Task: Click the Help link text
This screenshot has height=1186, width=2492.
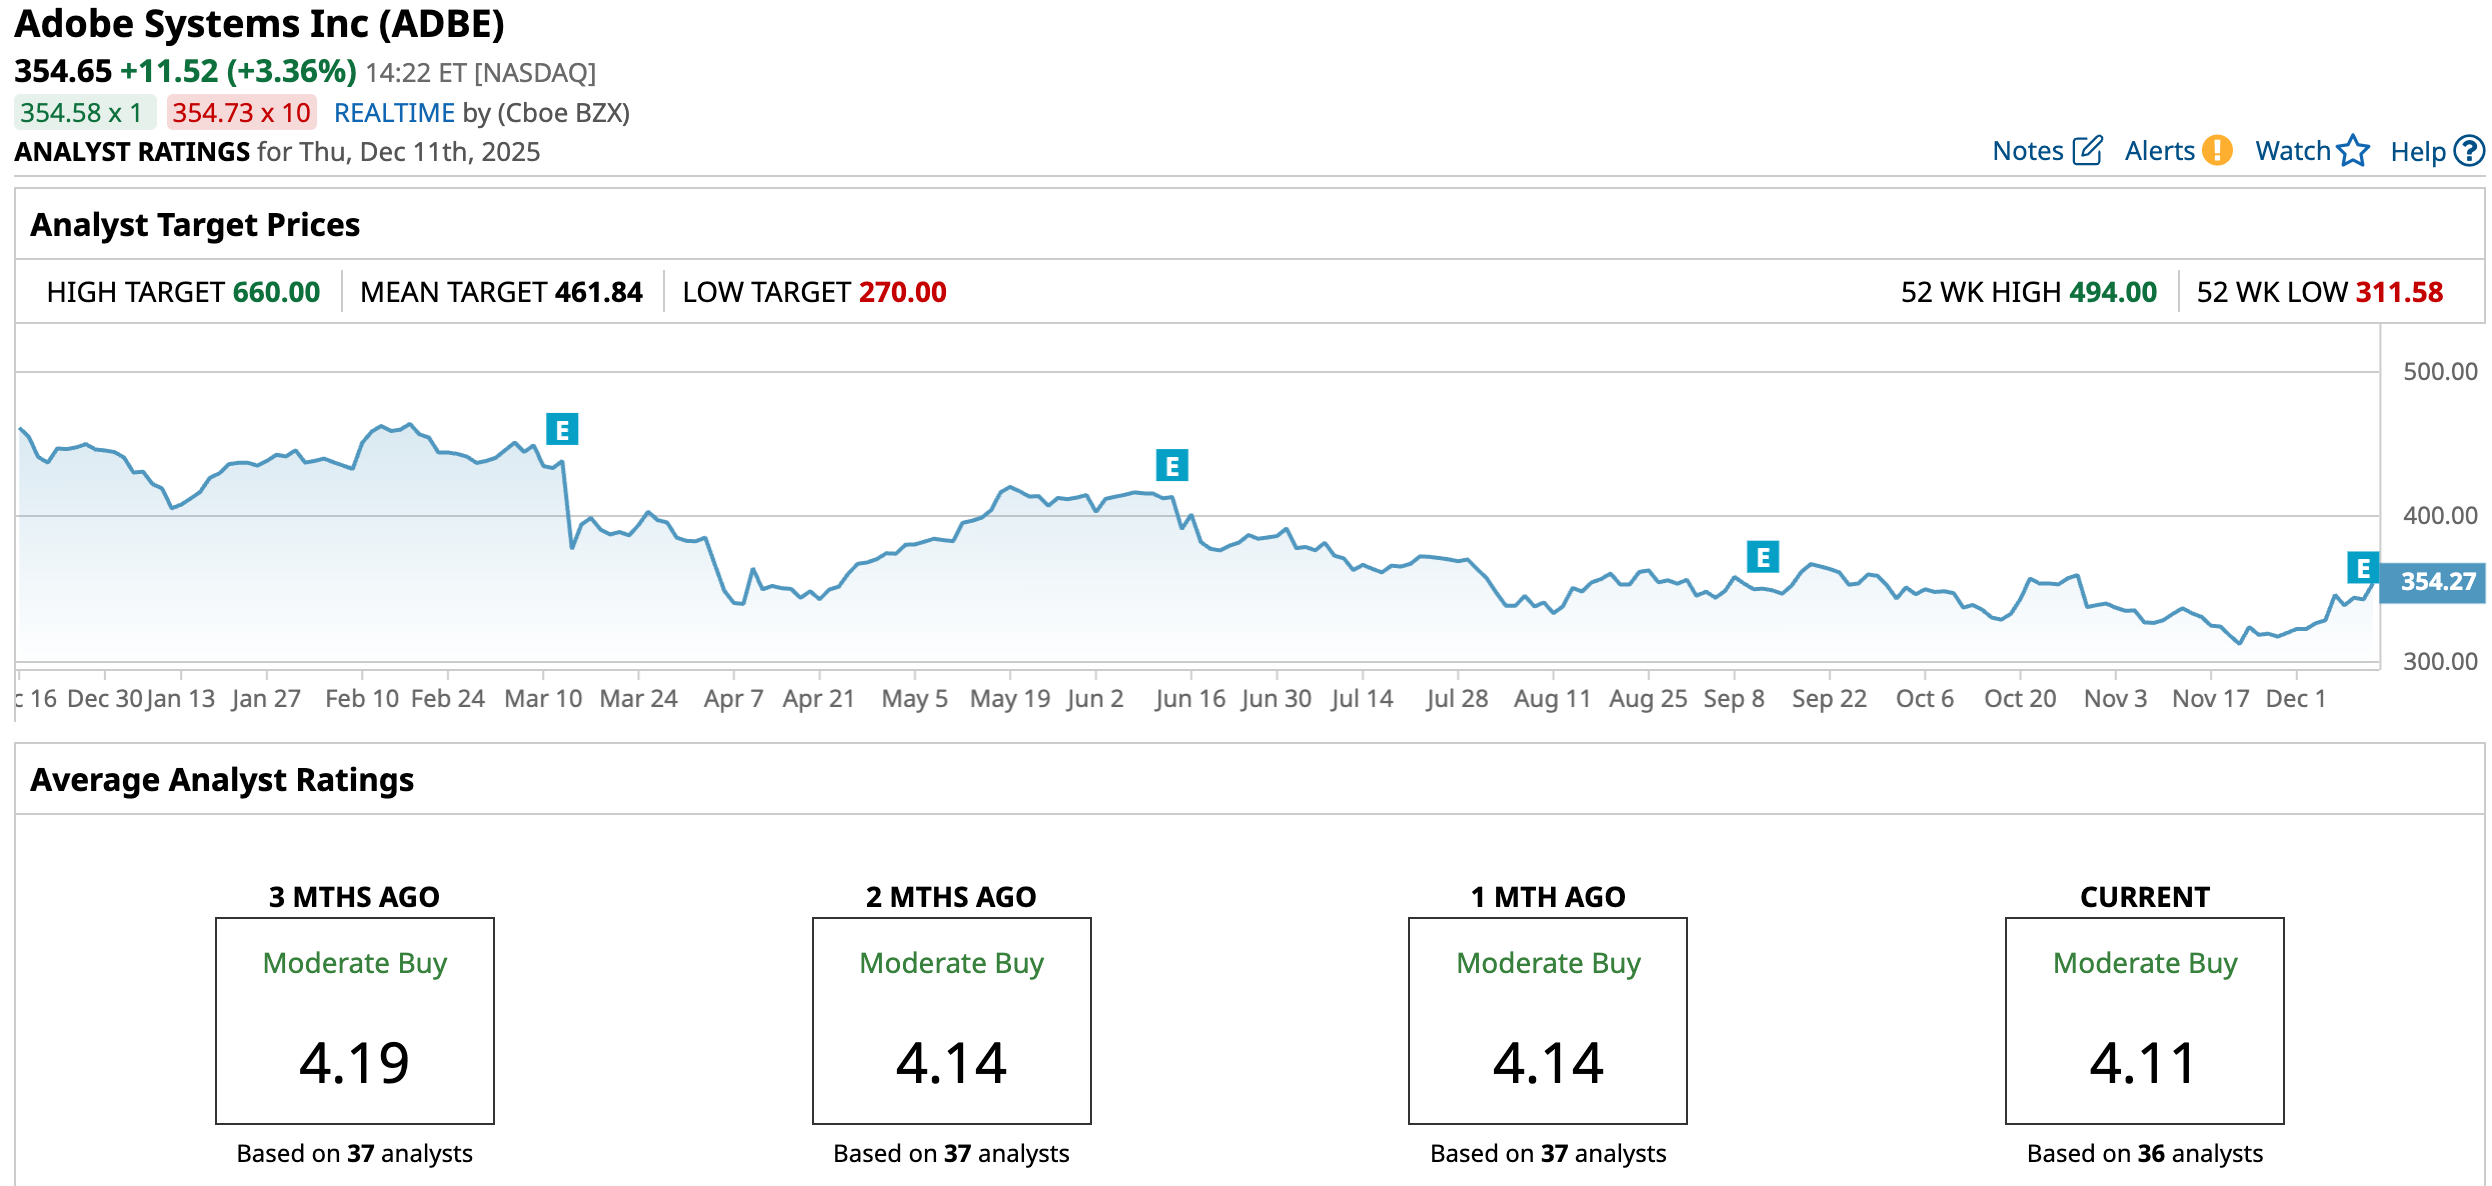Action: [2417, 152]
